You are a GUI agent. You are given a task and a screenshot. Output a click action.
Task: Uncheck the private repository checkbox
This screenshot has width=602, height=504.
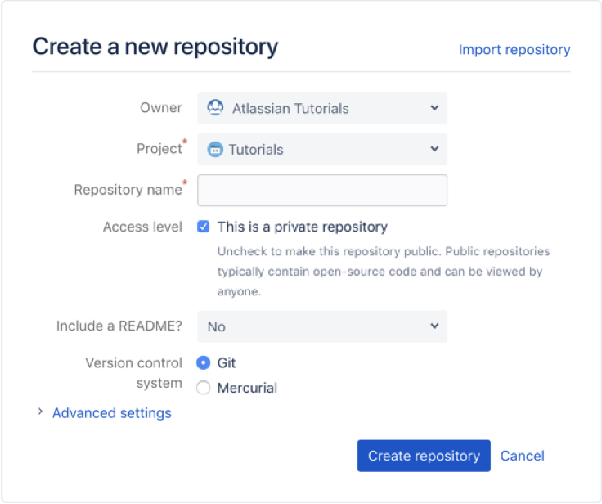pos(203,226)
